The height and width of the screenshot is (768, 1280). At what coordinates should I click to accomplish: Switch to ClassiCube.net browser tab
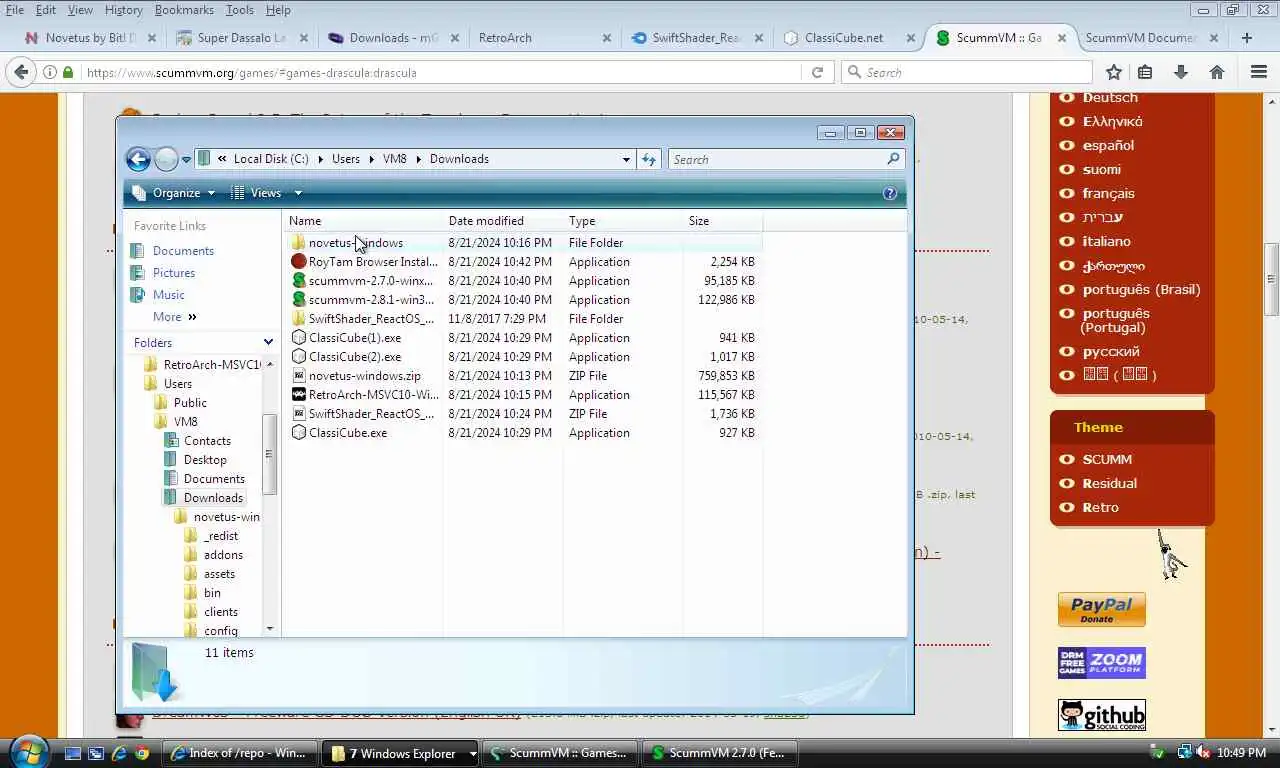coord(849,38)
